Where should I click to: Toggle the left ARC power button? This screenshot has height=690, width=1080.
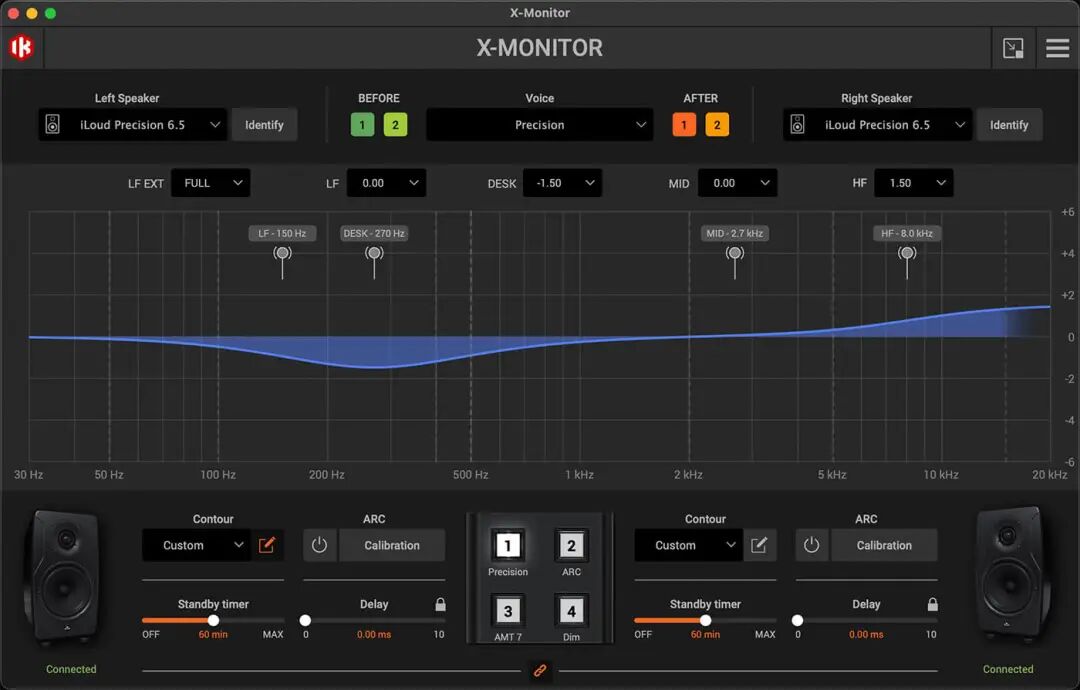click(319, 545)
